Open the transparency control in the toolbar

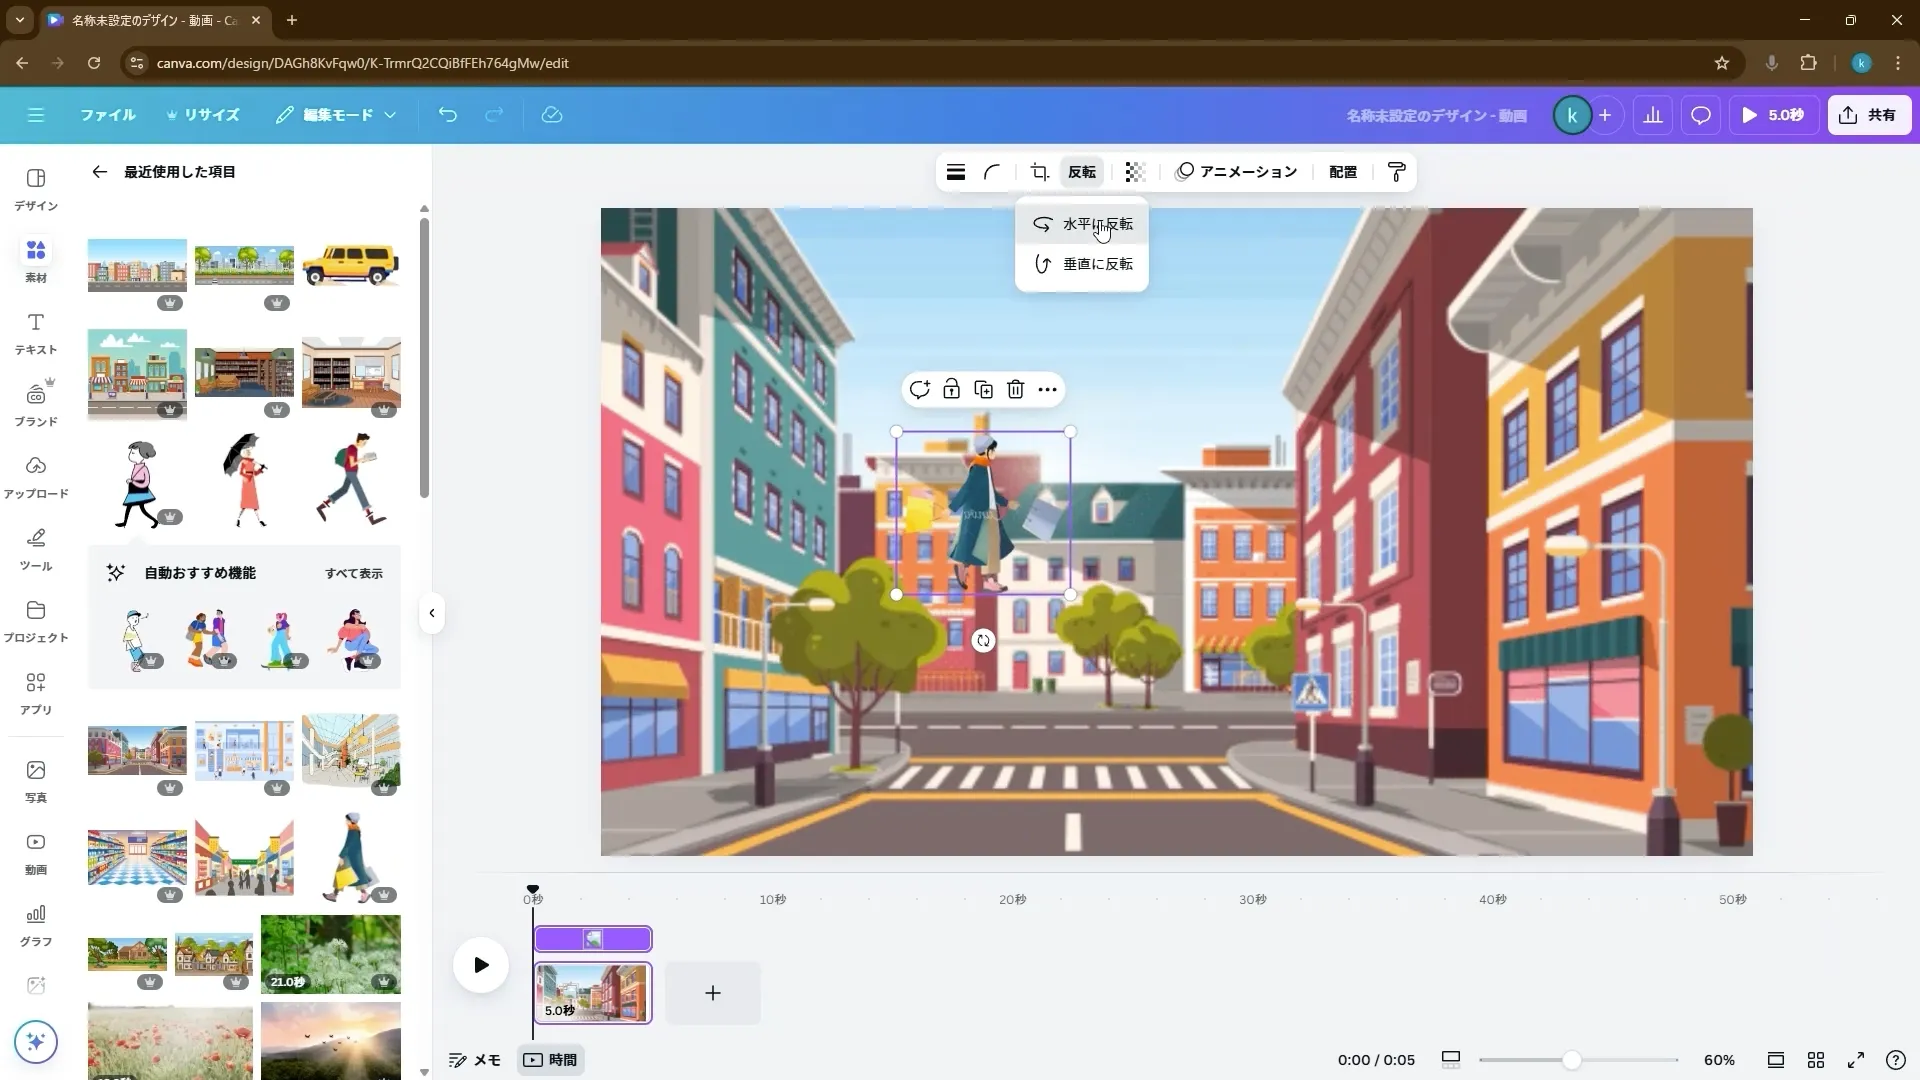1133,171
